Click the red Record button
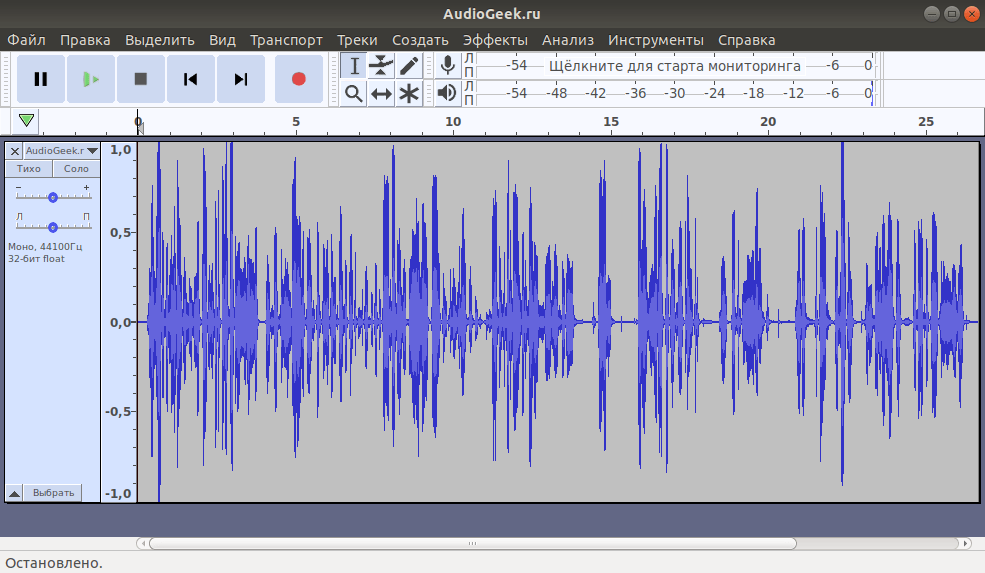The image size is (985, 573). pyautogui.click(x=298, y=79)
